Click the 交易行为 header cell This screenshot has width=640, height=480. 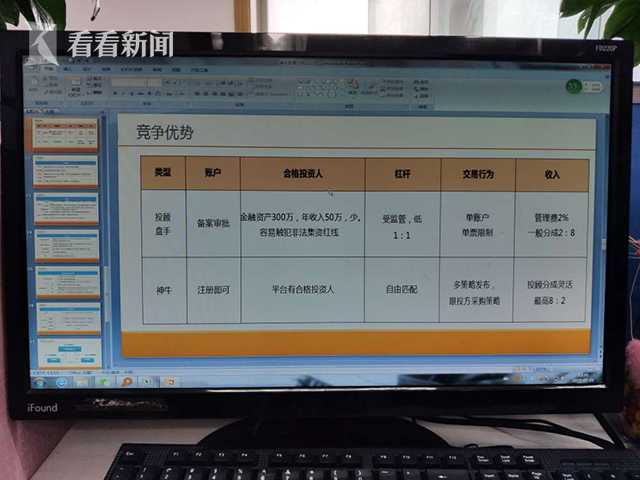[x=478, y=175]
